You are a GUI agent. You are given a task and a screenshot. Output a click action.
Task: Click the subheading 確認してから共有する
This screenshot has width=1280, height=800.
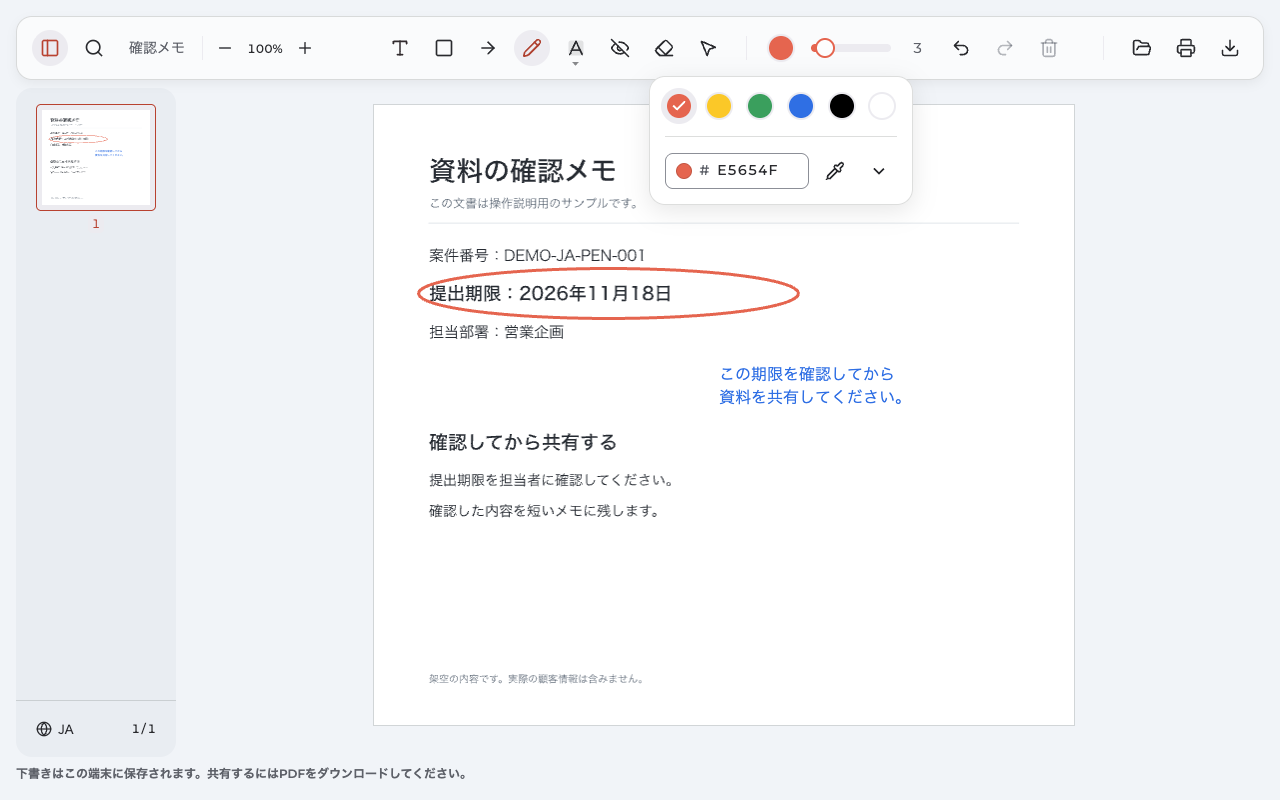point(523,442)
